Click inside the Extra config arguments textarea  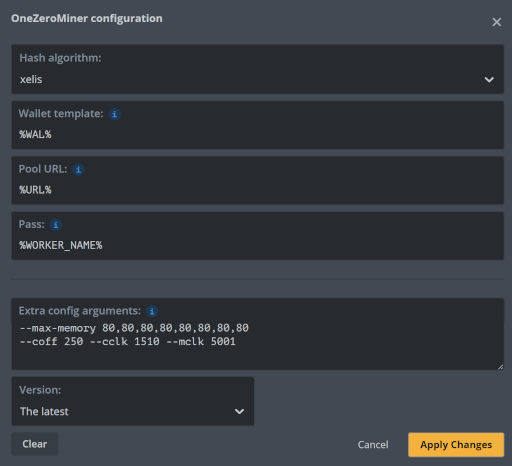257,334
